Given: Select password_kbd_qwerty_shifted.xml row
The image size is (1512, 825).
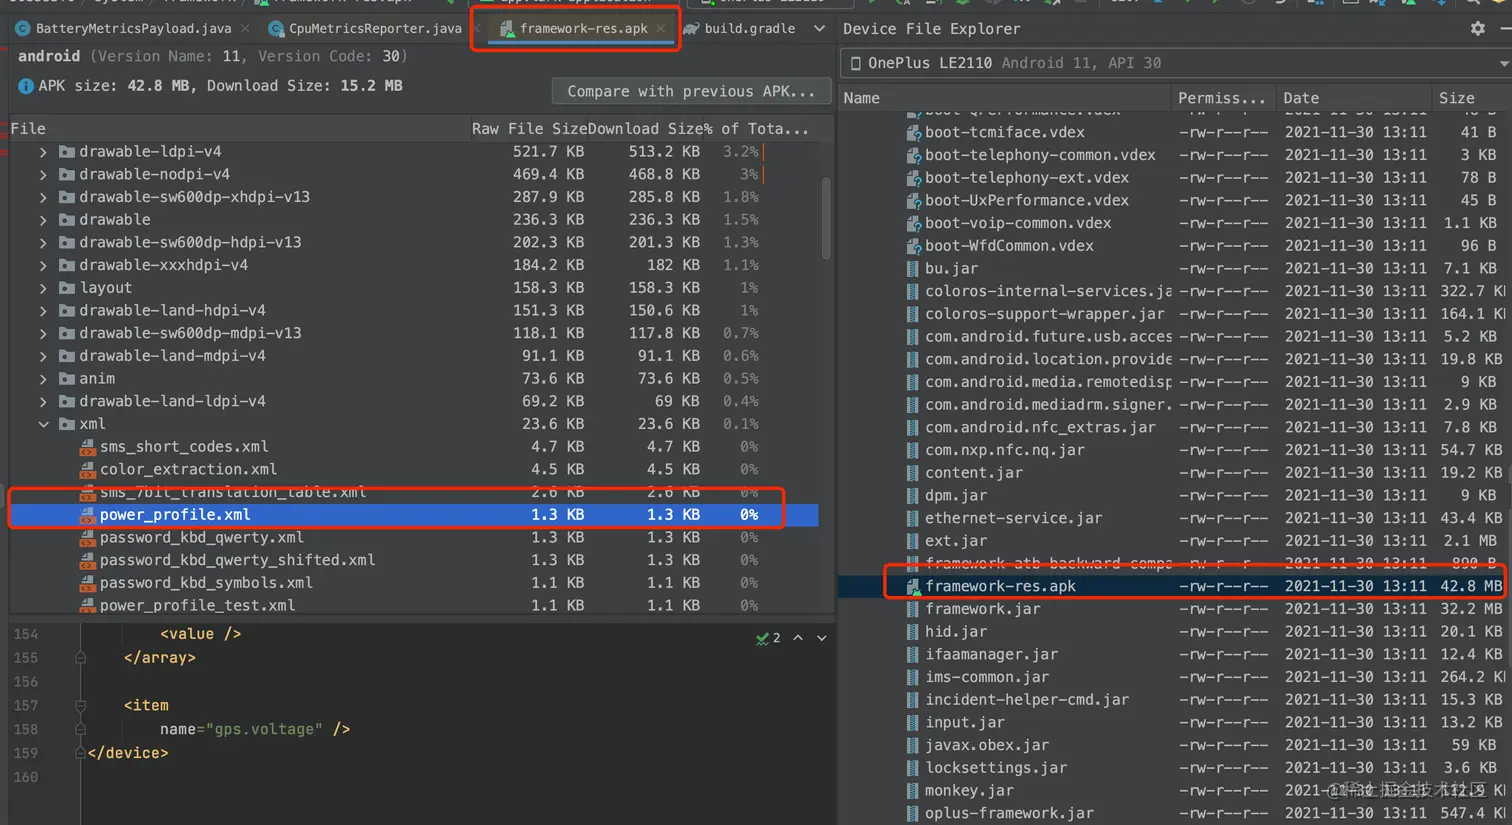Looking at the screenshot, I should tap(414, 560).
